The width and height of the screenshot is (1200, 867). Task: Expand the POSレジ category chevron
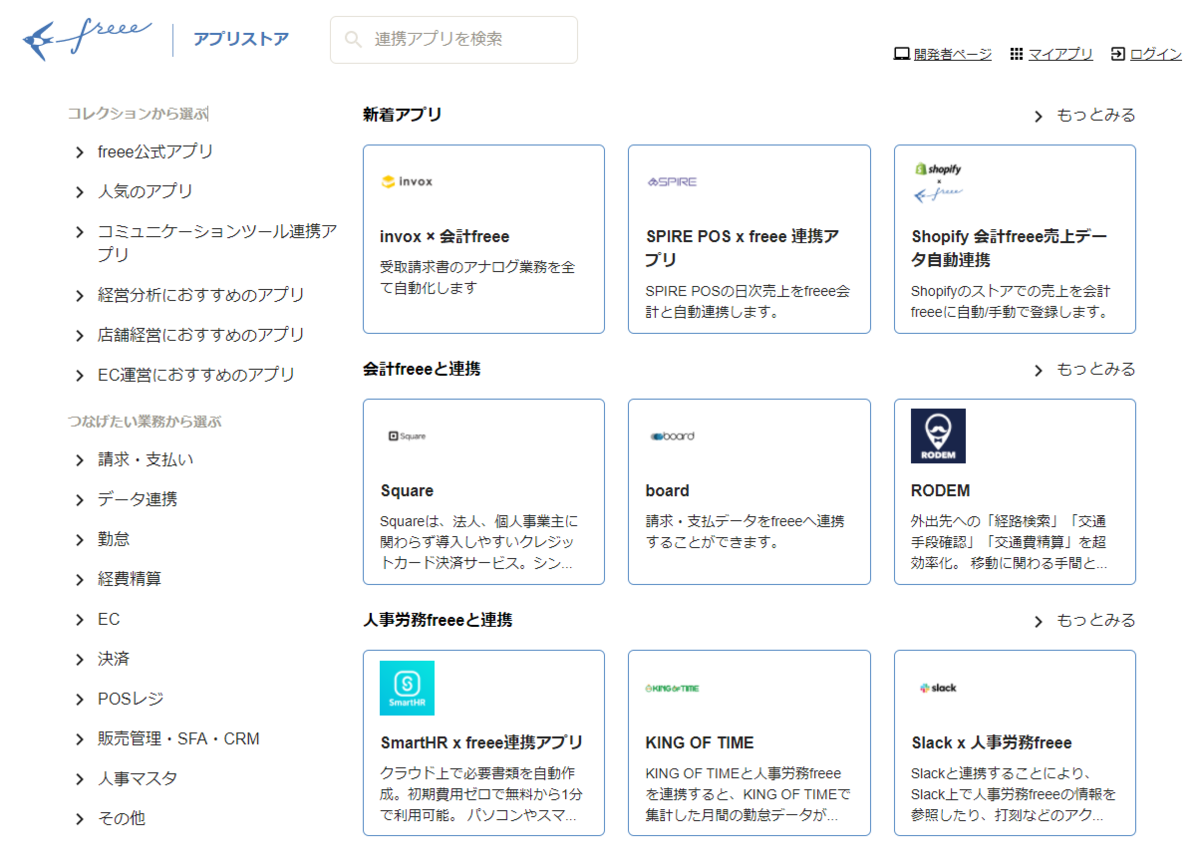(x=80, y=699)
